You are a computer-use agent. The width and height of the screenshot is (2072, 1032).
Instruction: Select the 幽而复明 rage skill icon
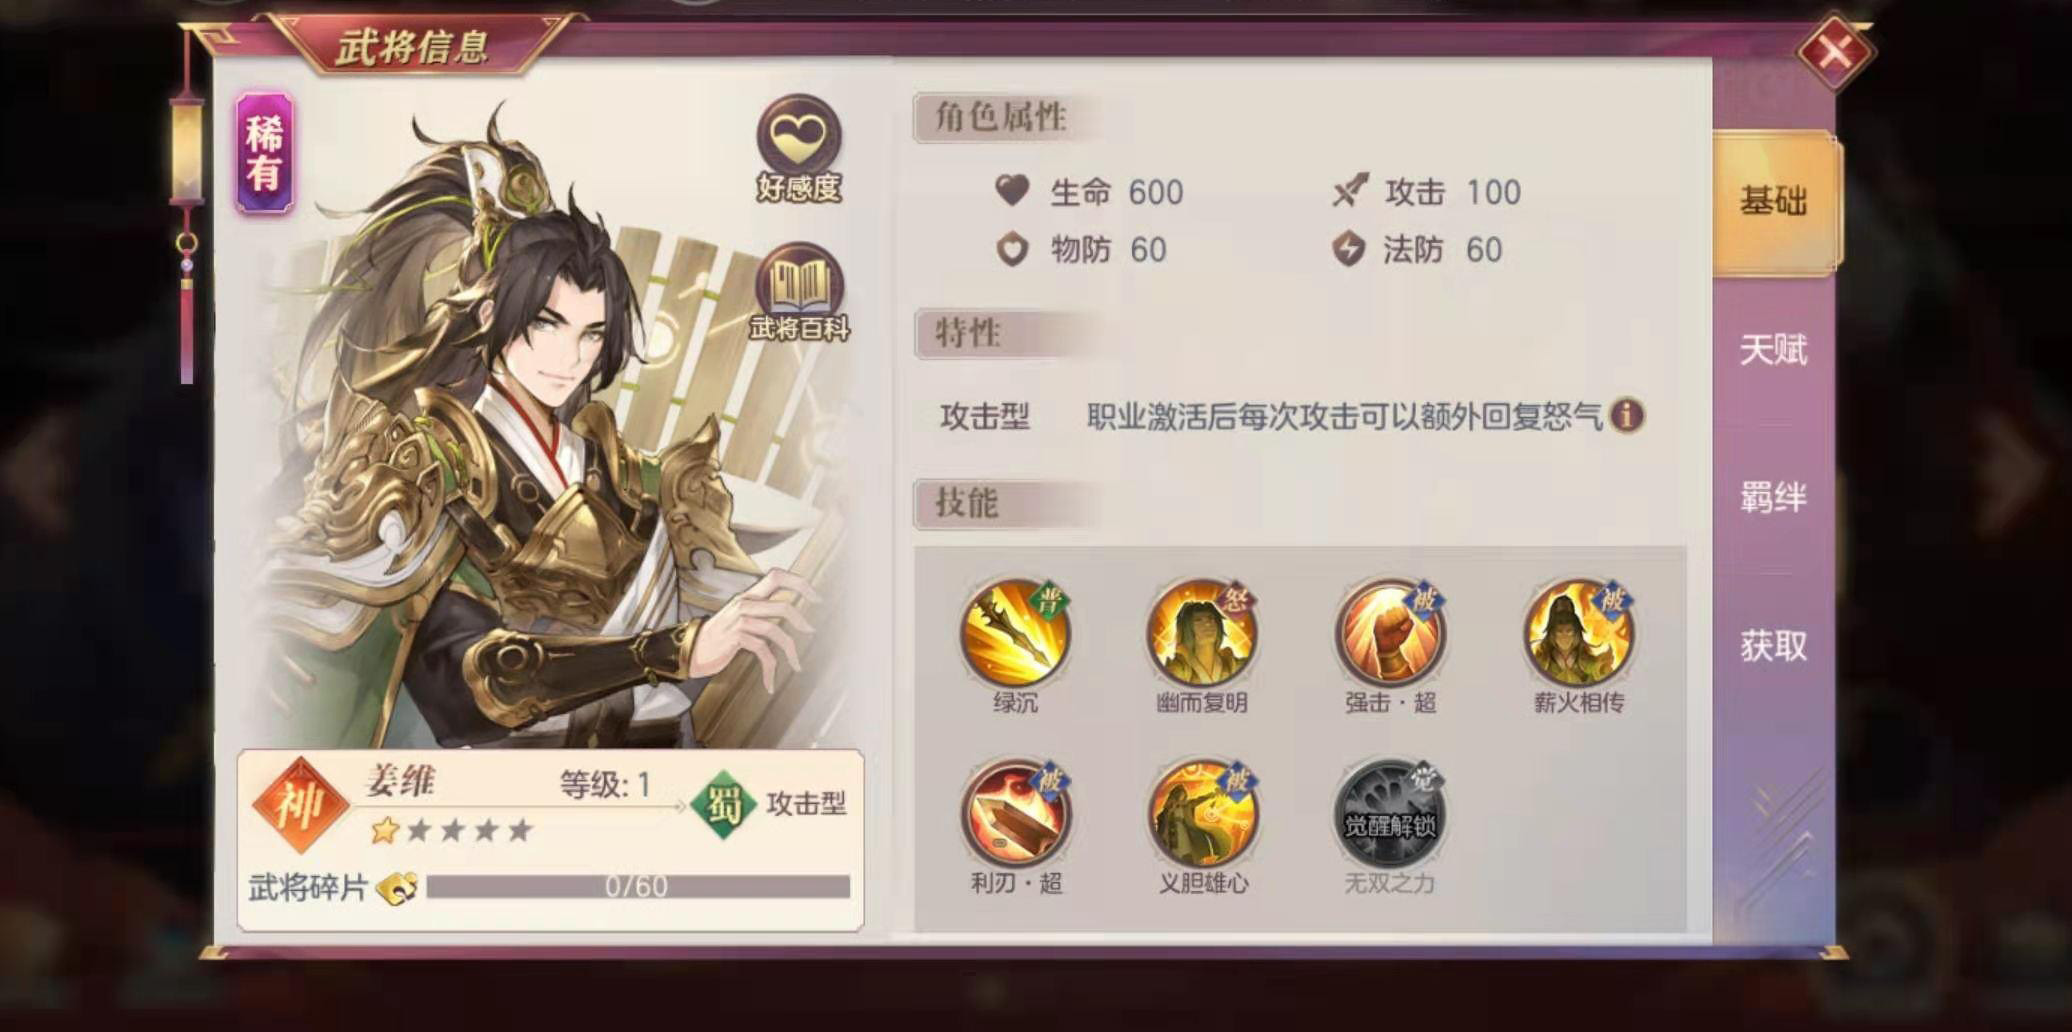click(x=1202, y=634)
